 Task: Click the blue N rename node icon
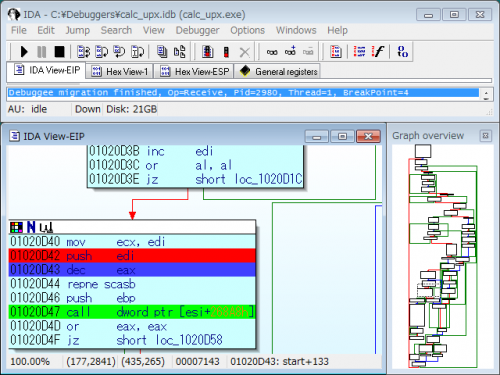[x=31, y=227]
